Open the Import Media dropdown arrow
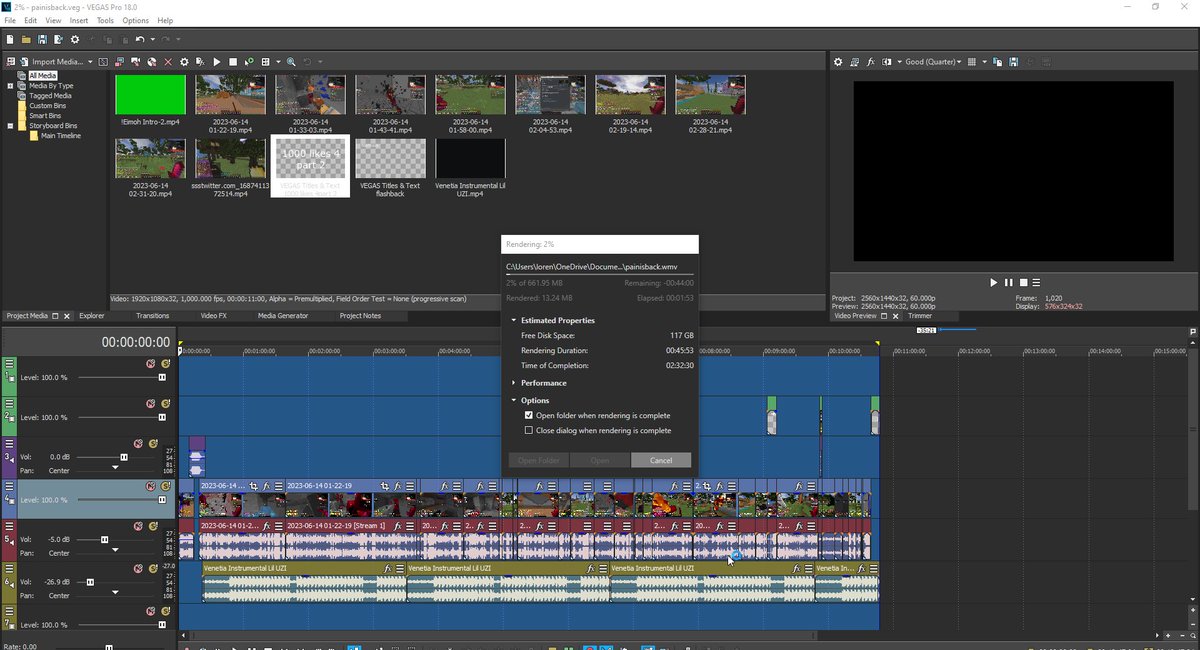 90,62
